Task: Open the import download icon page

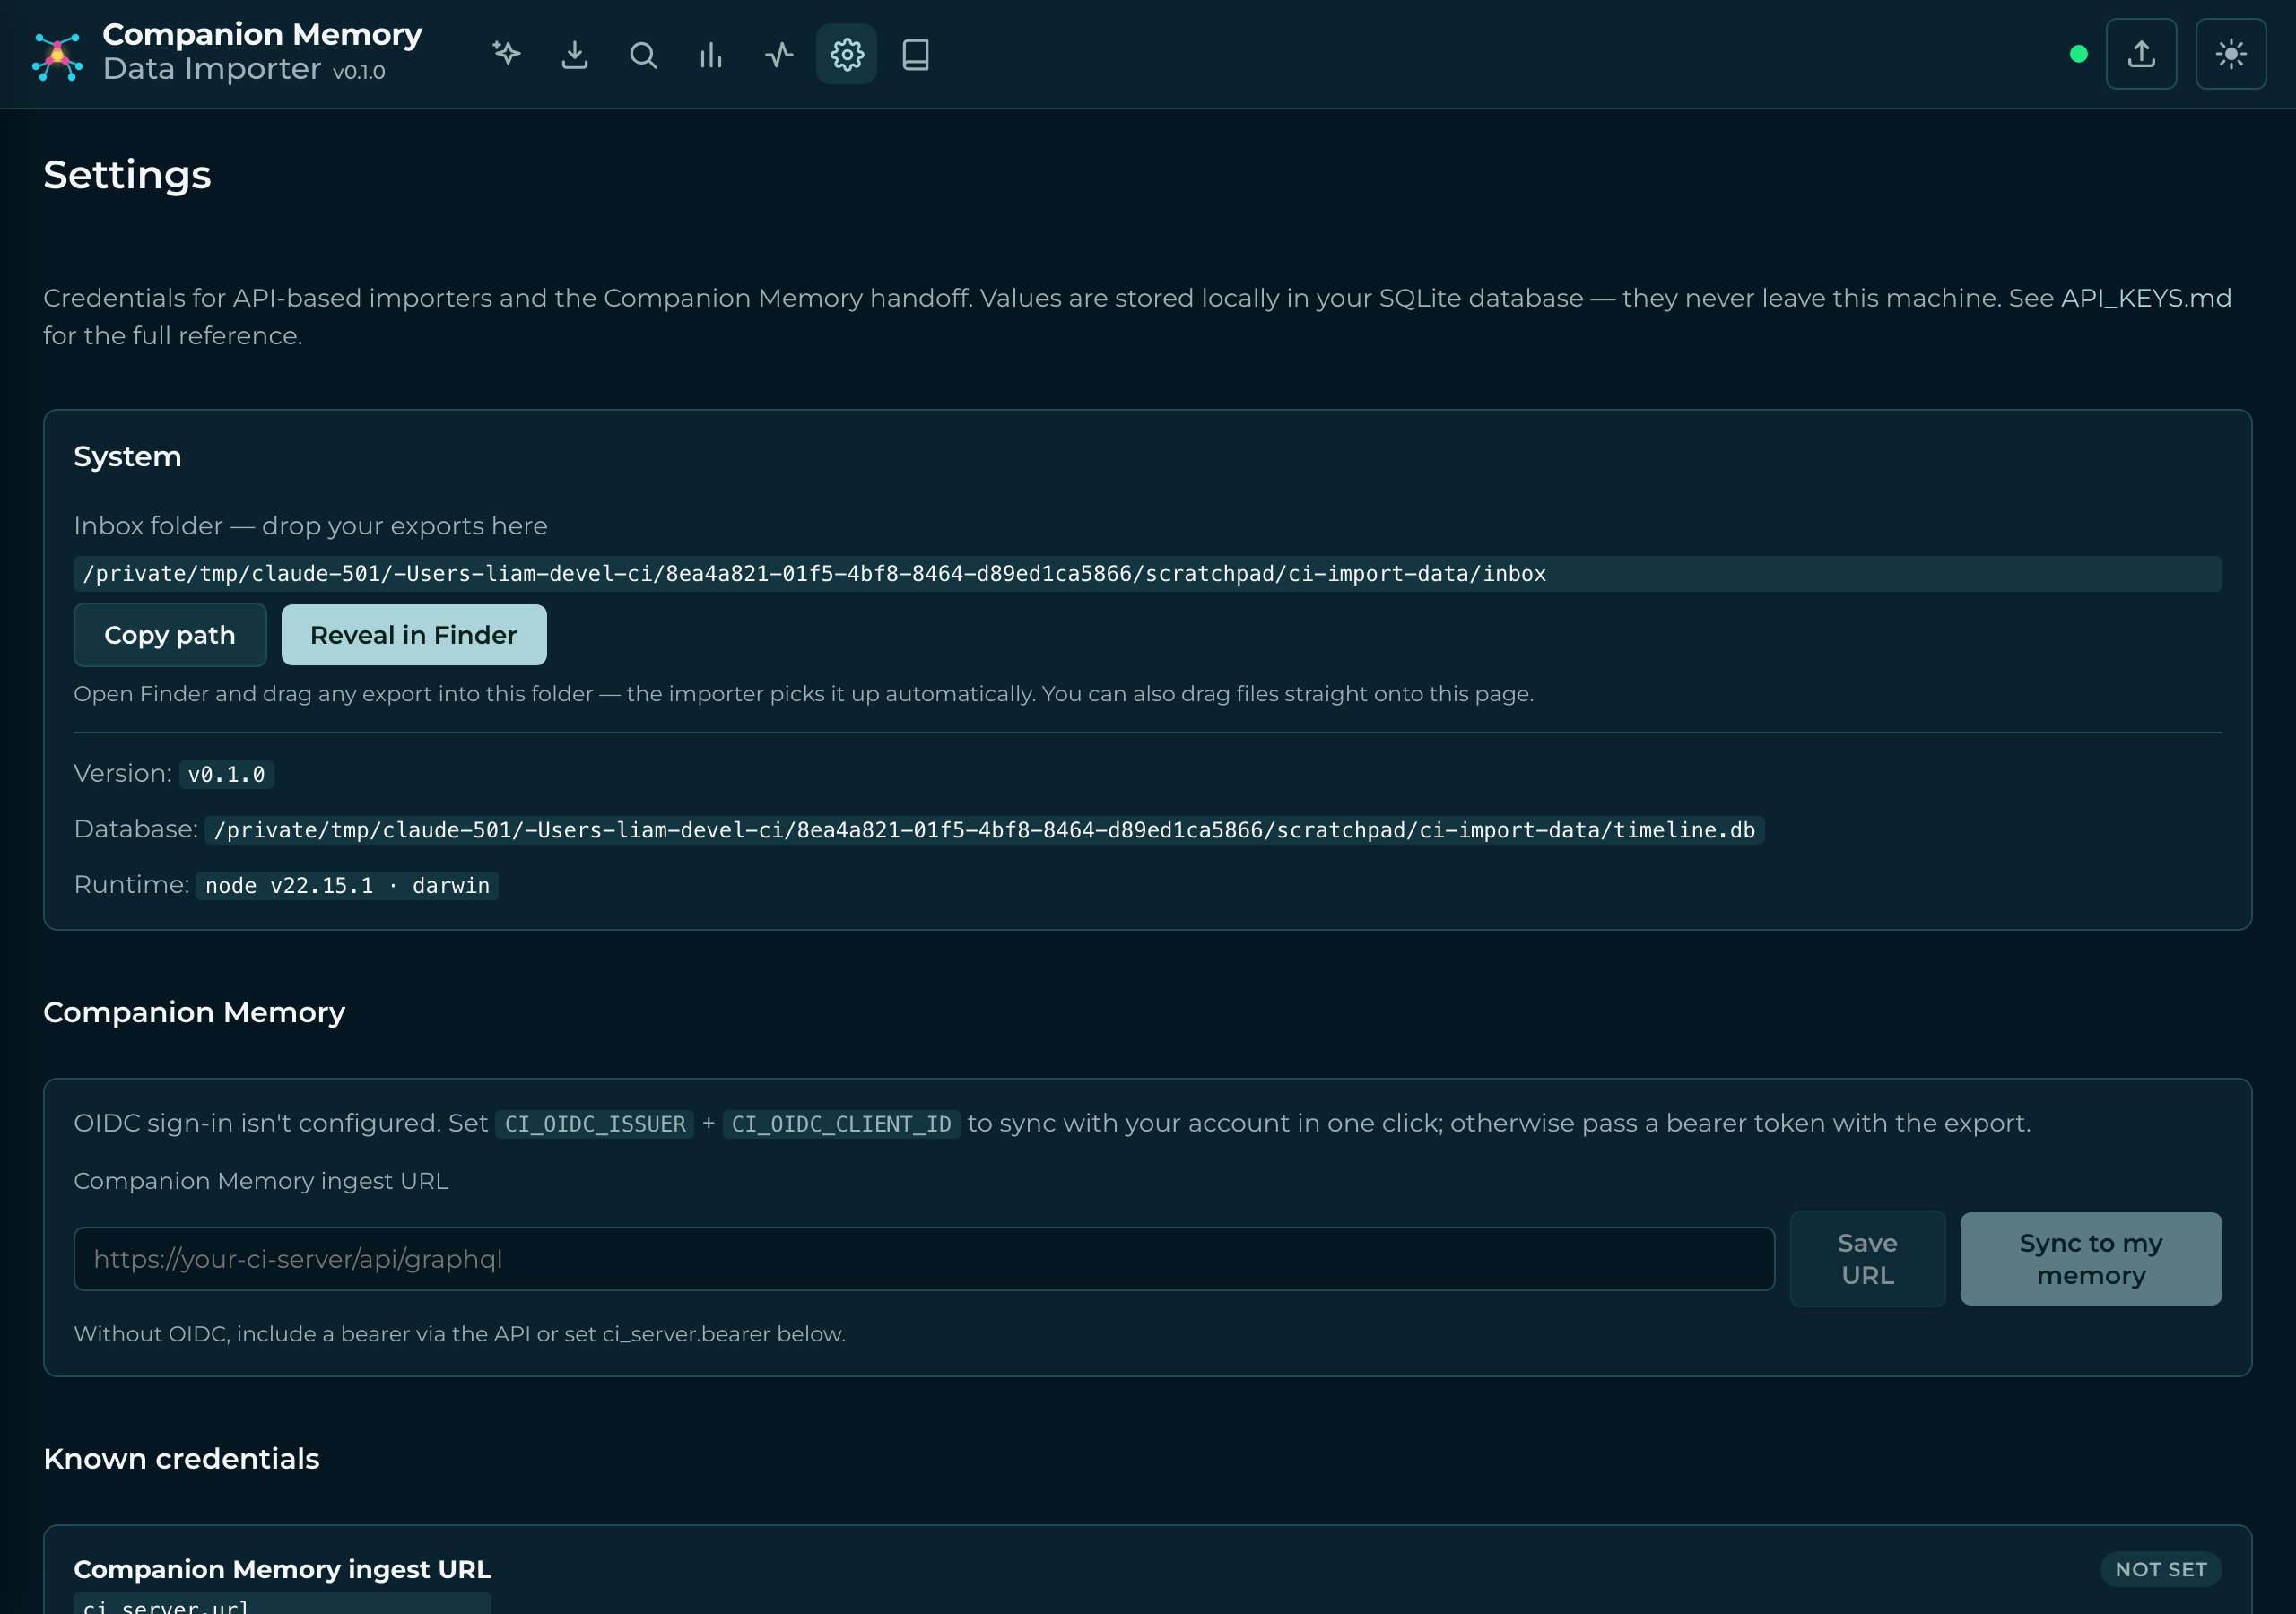Action: coord(575,54)
